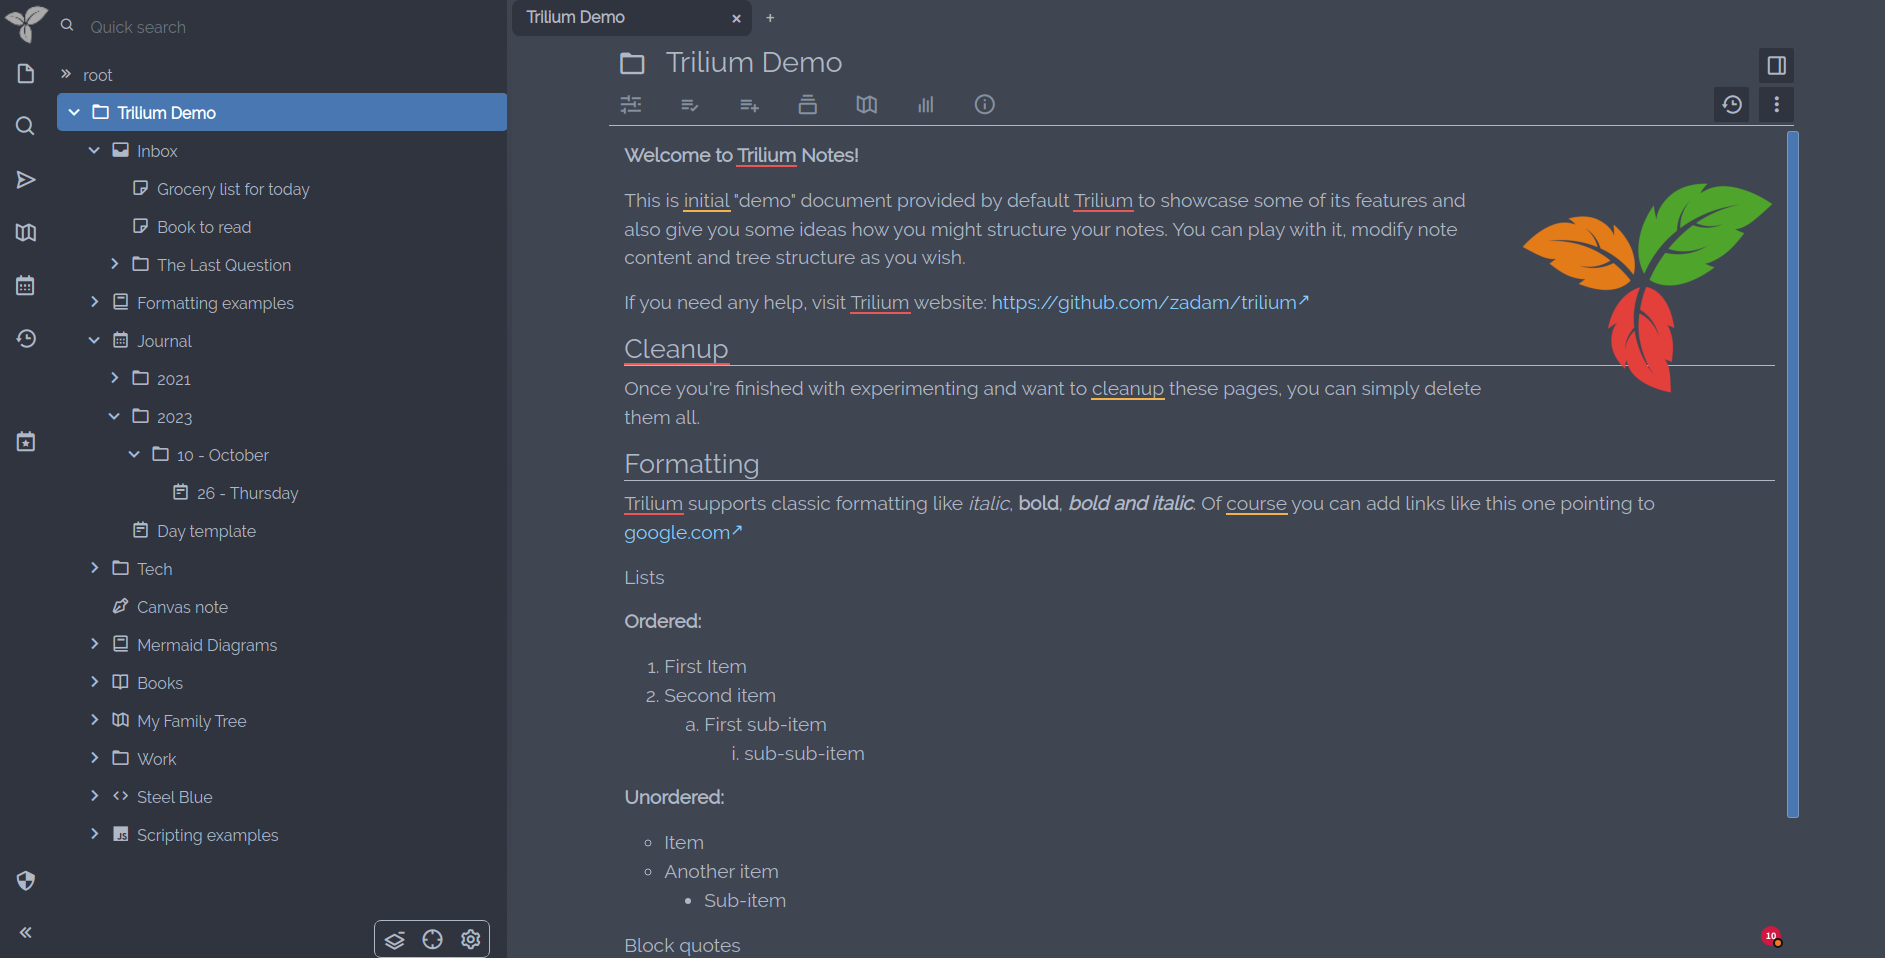The height and width of the screenshot is (958, 1885).
Task: Expand Scripting examples node
Action: point(94,834)
